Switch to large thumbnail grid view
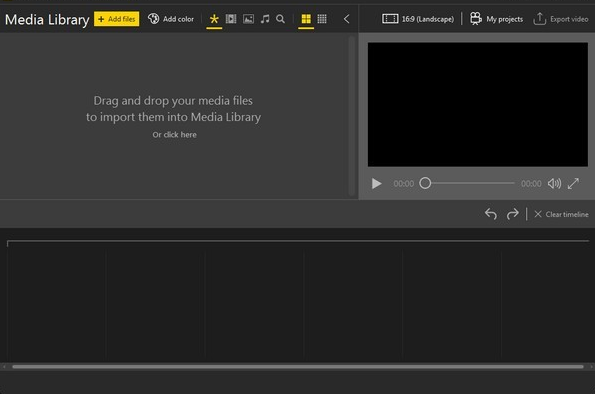595x394 pixels. pos(306,19)
